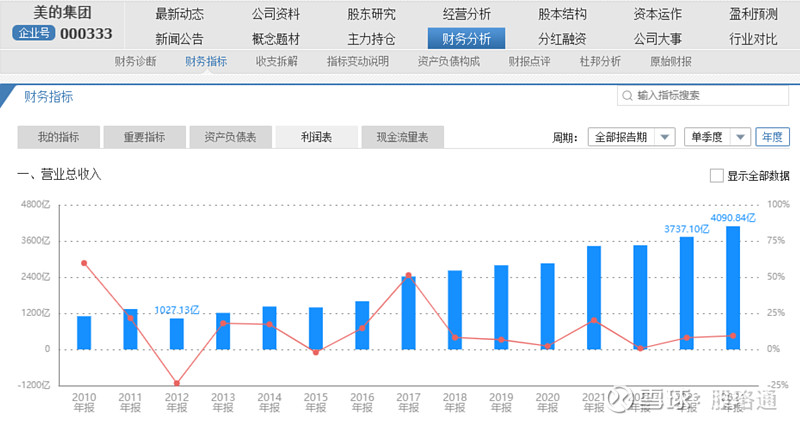Screen dimensions: 800x424
Task: Click the 2012 bar labeled 1027.13亿
Action: tap(177, 334)
